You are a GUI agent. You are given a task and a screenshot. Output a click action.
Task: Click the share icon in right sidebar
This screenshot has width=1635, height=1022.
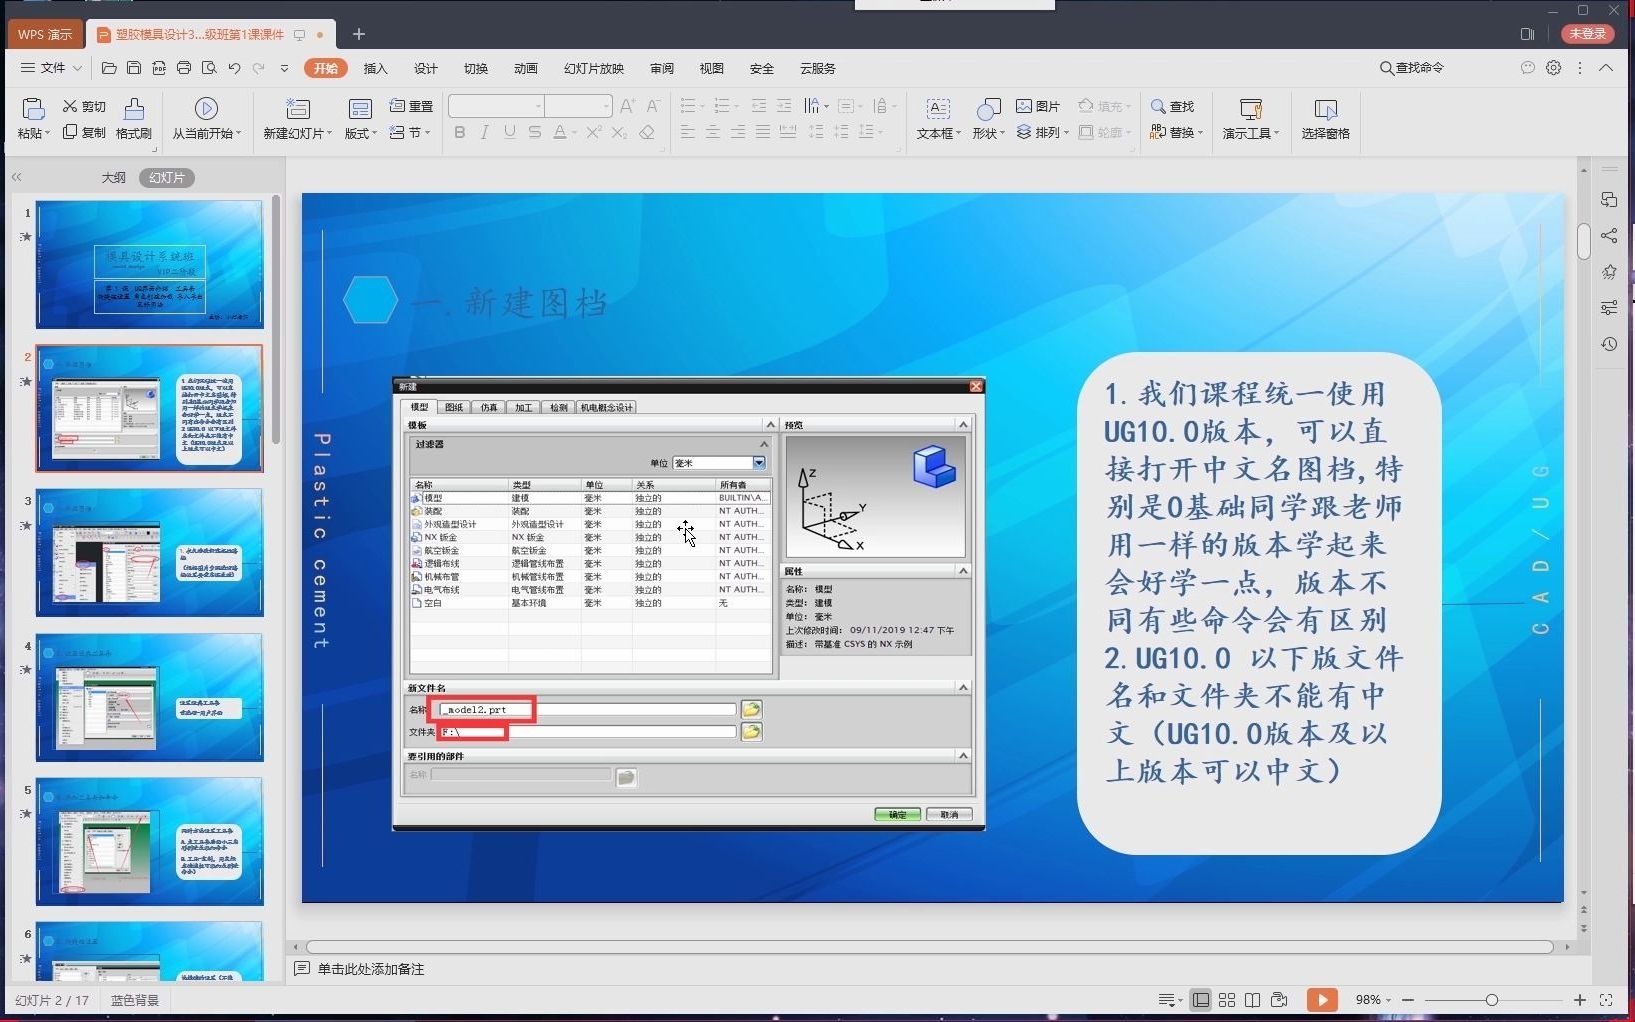[1609, 236]
